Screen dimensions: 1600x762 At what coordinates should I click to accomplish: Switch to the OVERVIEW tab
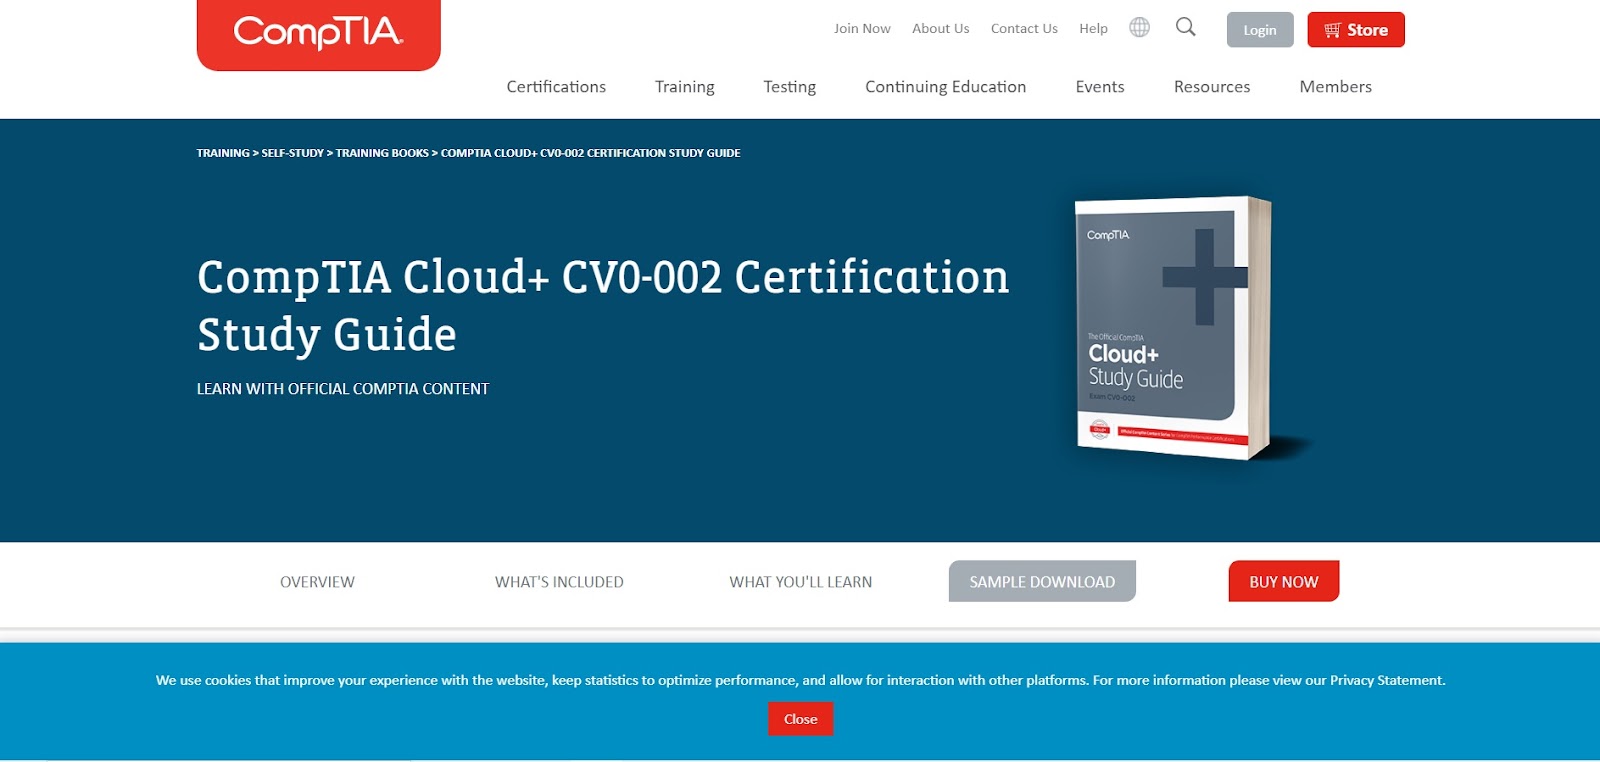tap(317, 582)
